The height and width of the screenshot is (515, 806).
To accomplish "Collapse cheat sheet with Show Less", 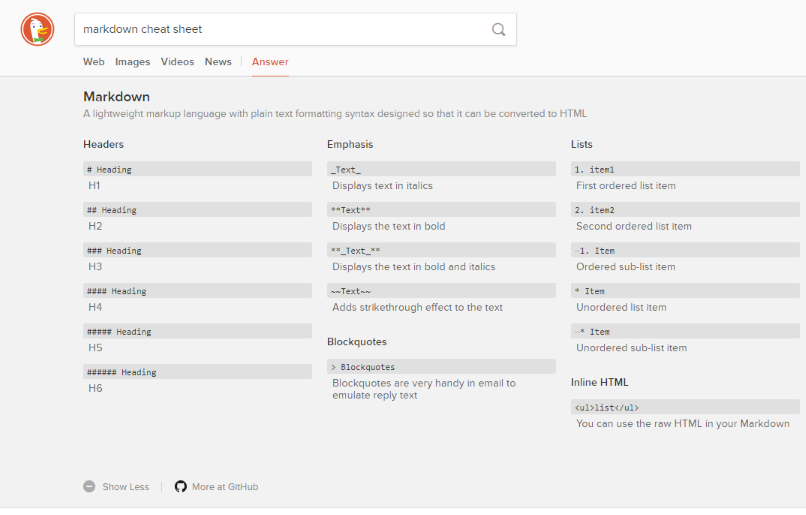I will coord(125,487).
